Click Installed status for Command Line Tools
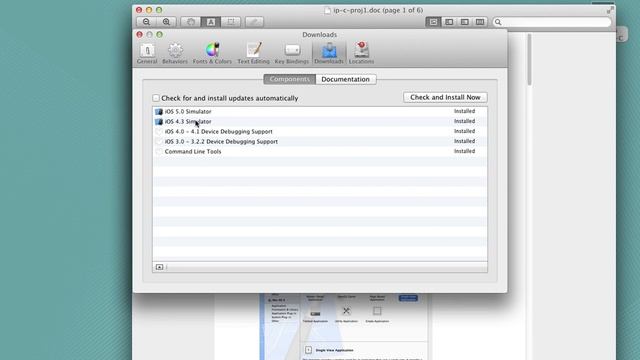The width and height of the screenshot is (640, 360). [x=464, y=151]
